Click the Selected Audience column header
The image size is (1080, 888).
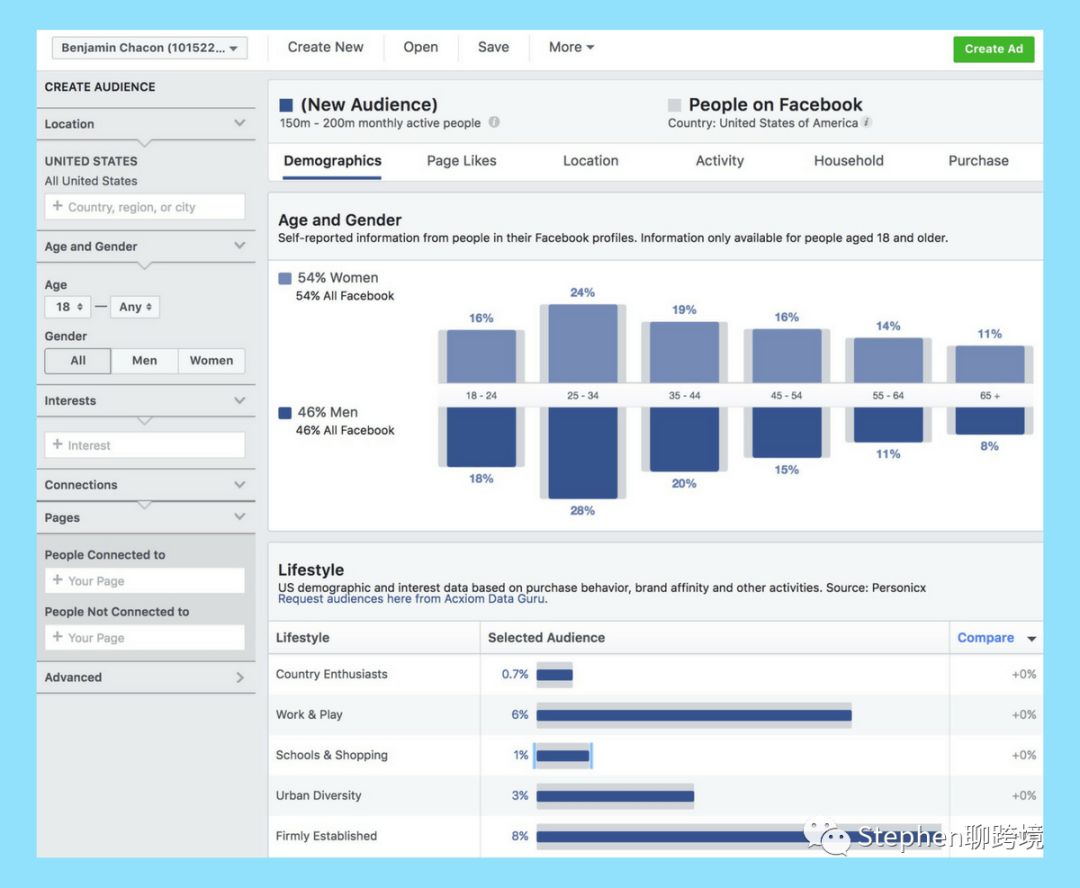click(546, 638)
